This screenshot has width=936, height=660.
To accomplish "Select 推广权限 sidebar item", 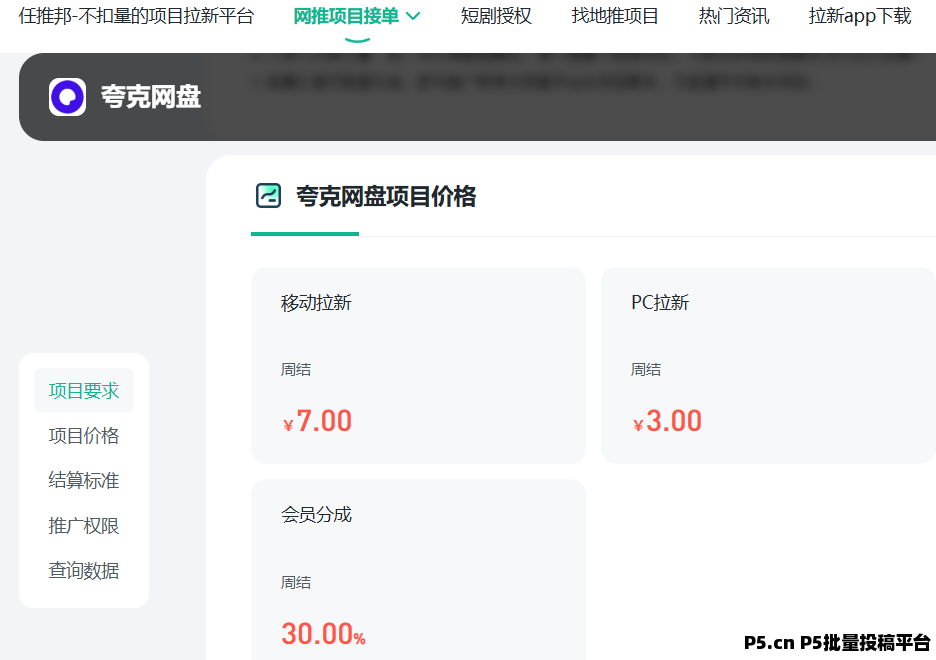I will [x=84, y=526].
